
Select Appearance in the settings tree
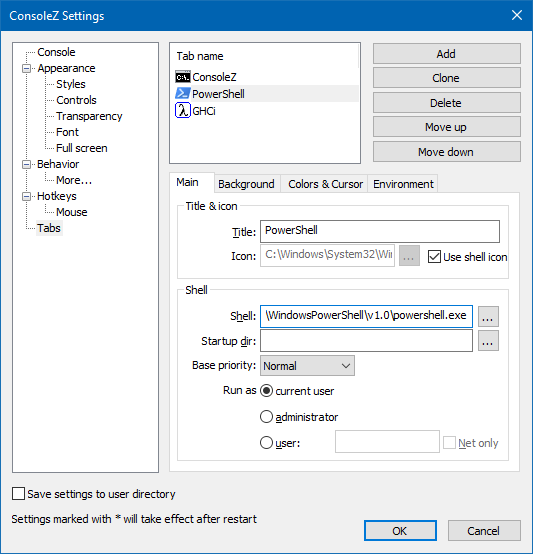point(66,68)
